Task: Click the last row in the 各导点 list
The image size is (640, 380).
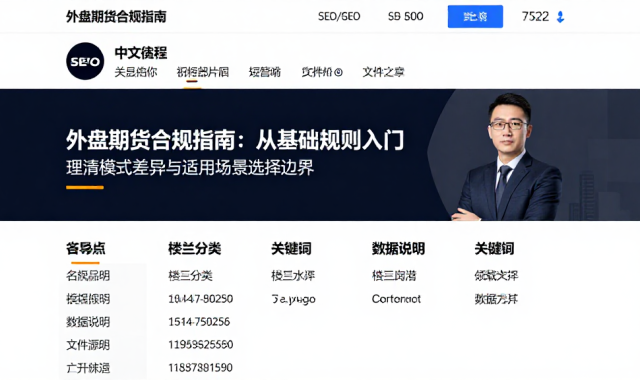Action: (x=88, y=368)
